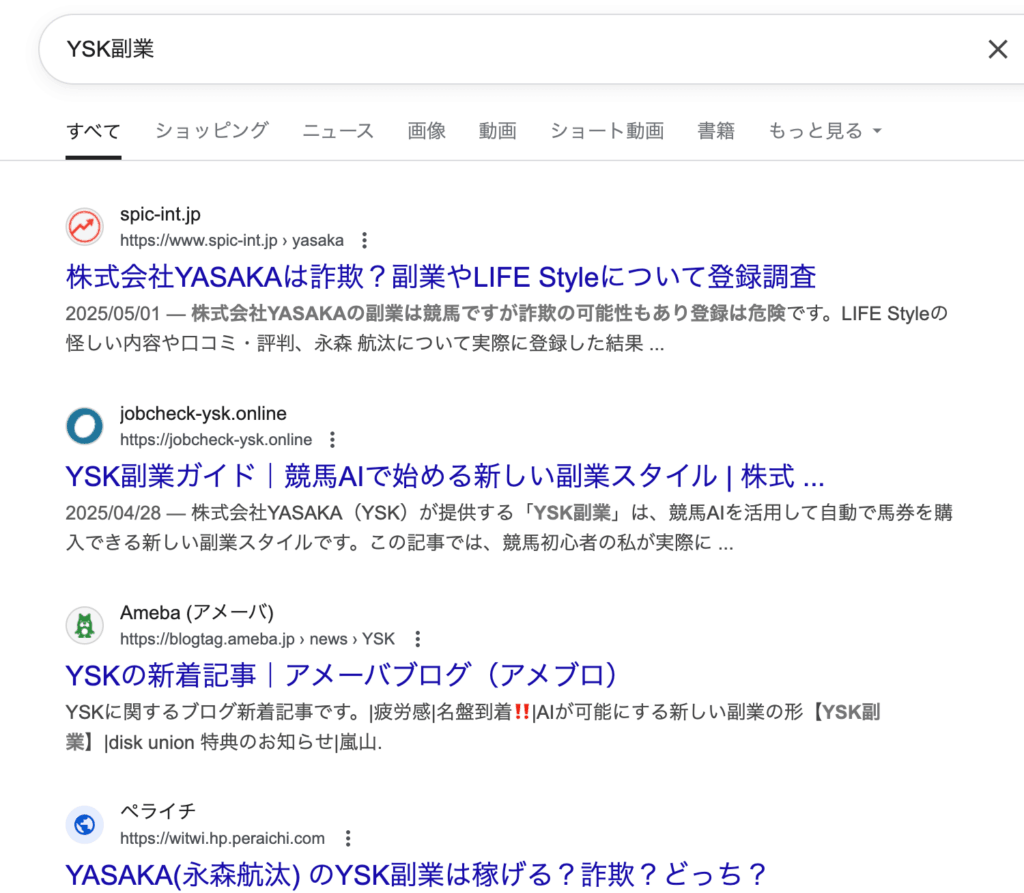Open result 株式会社YASAKAは詐欺？副業やLIFE Style

pos(441,277)
